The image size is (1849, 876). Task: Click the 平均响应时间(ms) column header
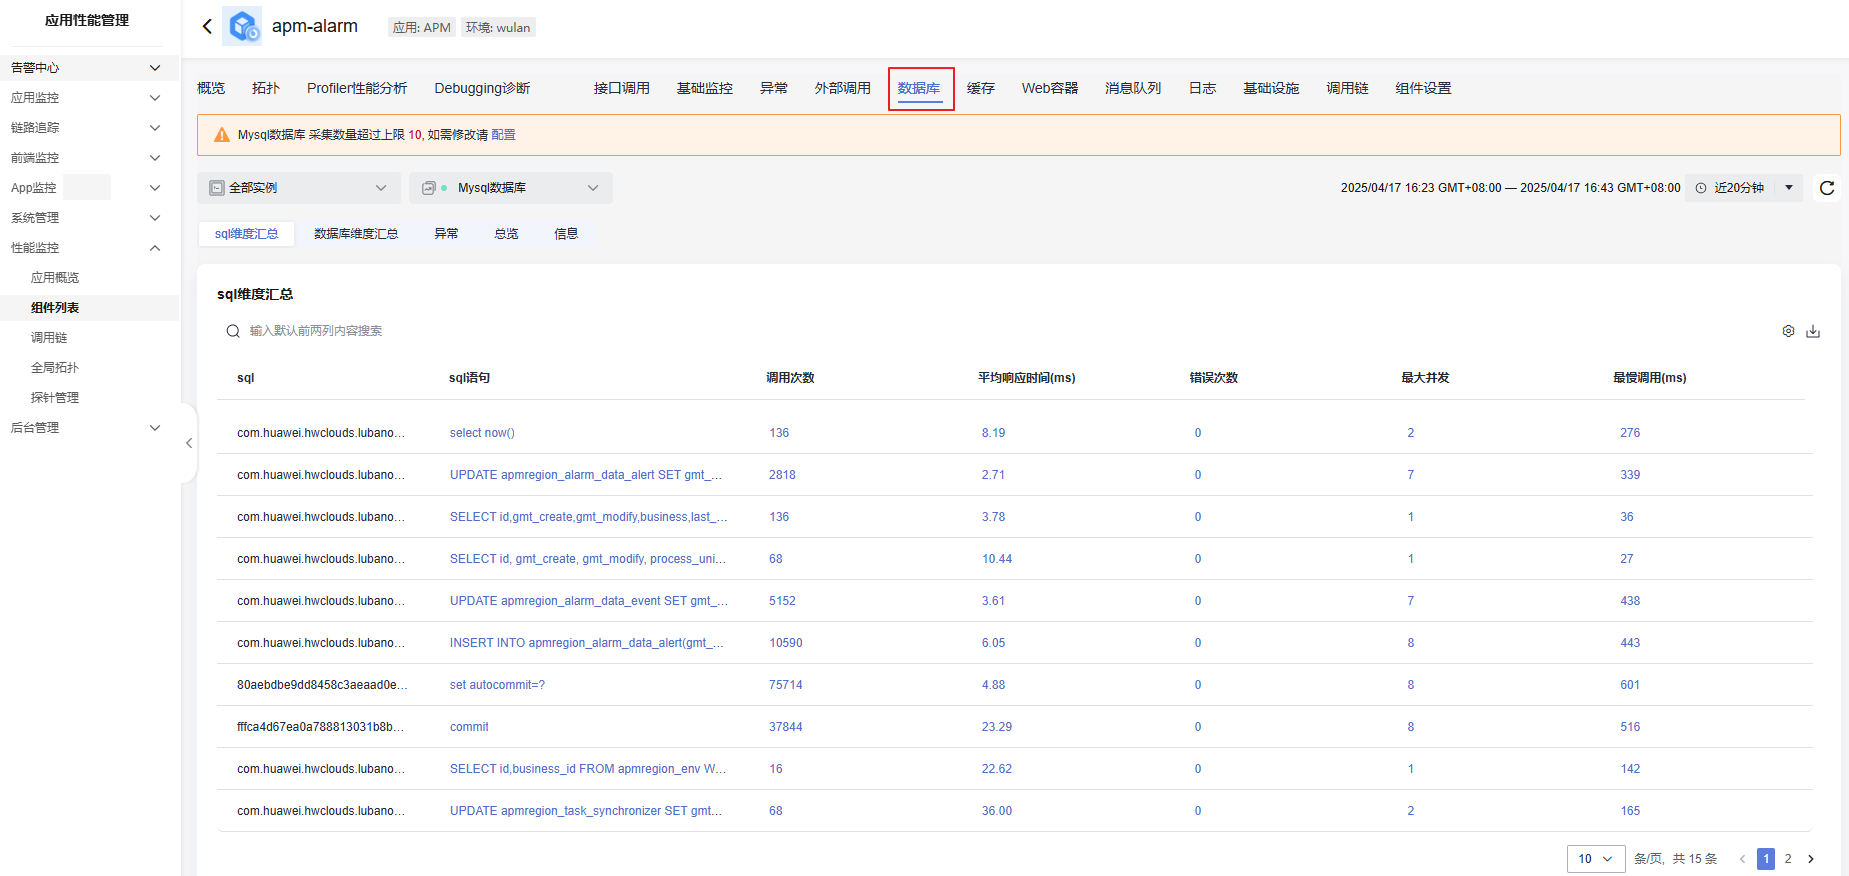coord(1027,378)
